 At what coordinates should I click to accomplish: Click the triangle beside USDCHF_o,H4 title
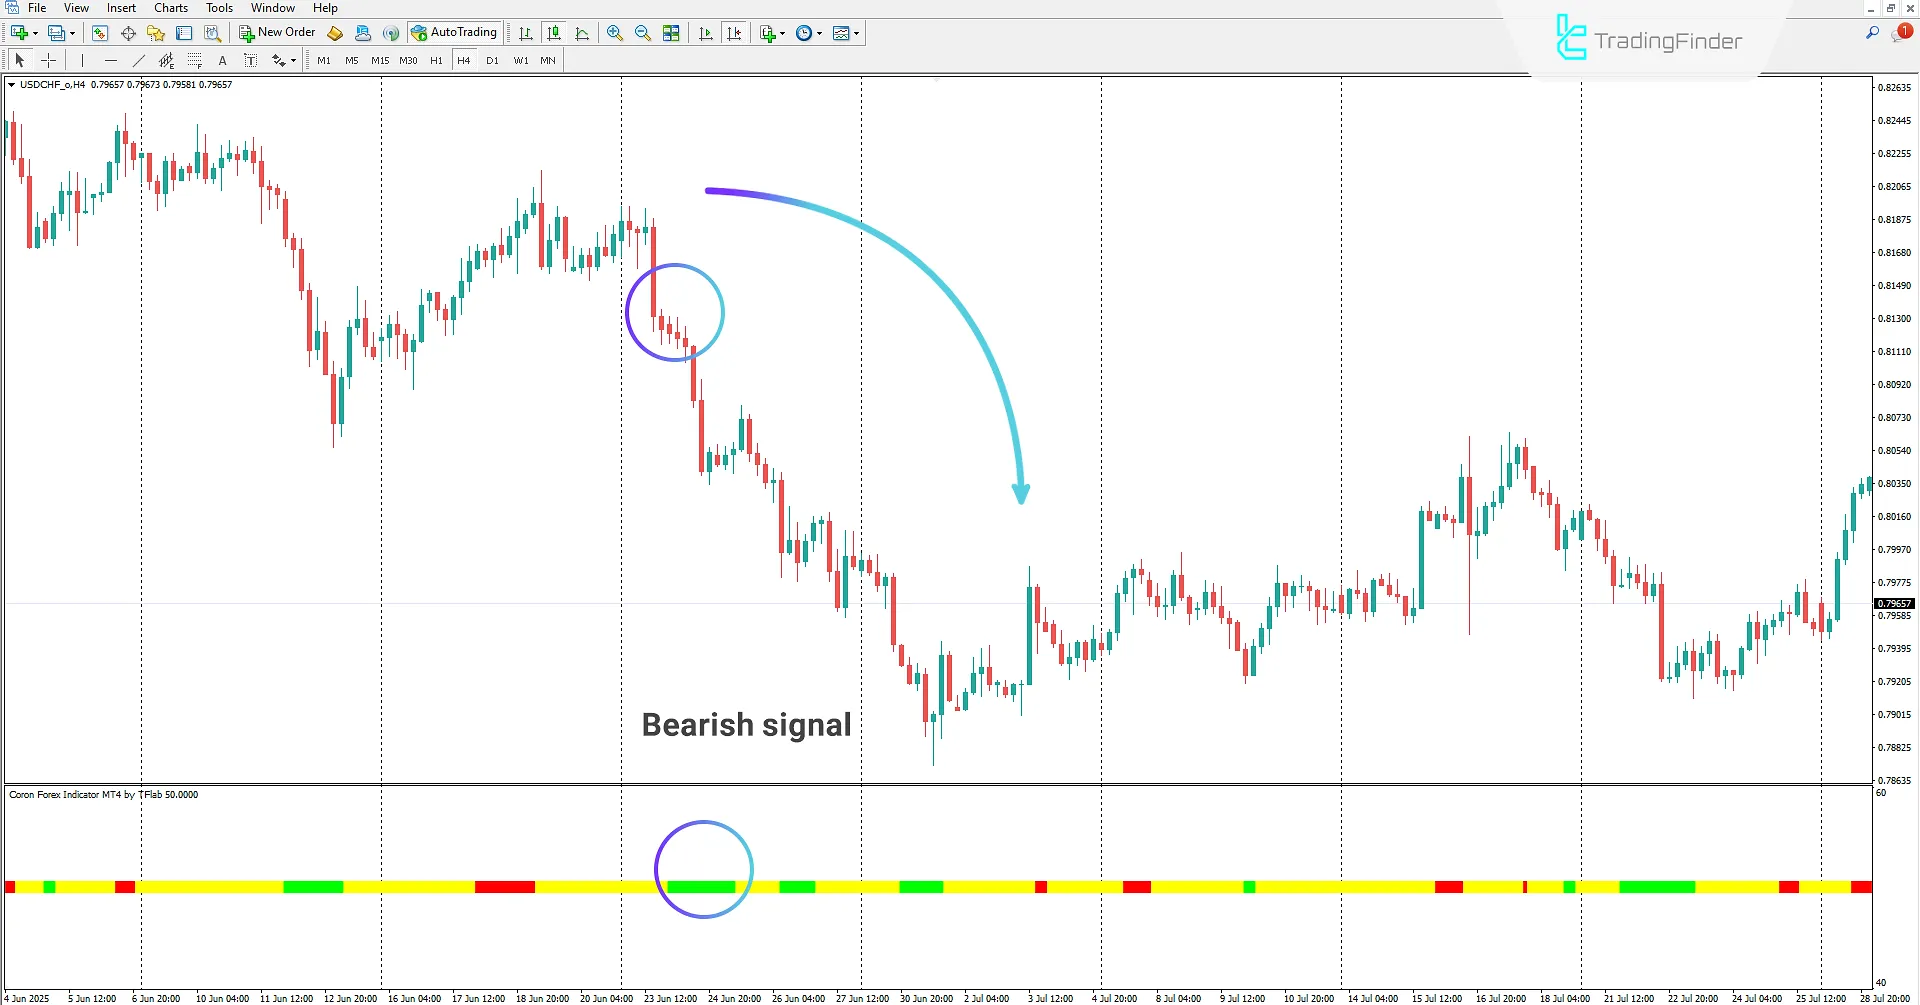pos(11,85)
